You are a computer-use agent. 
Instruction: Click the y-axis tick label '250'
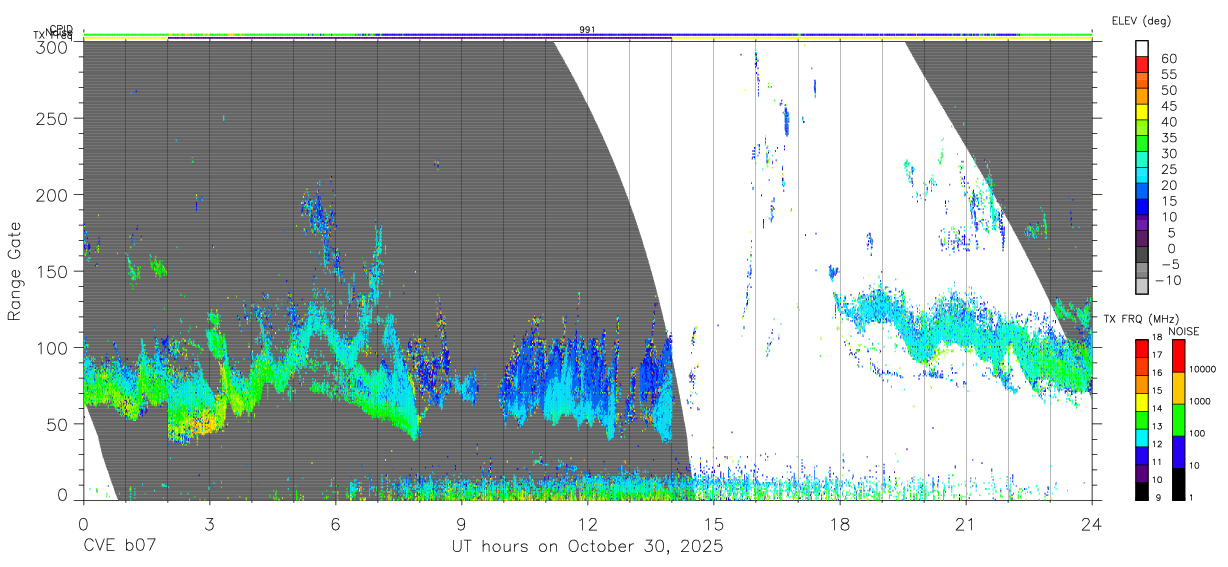point(52,118)
